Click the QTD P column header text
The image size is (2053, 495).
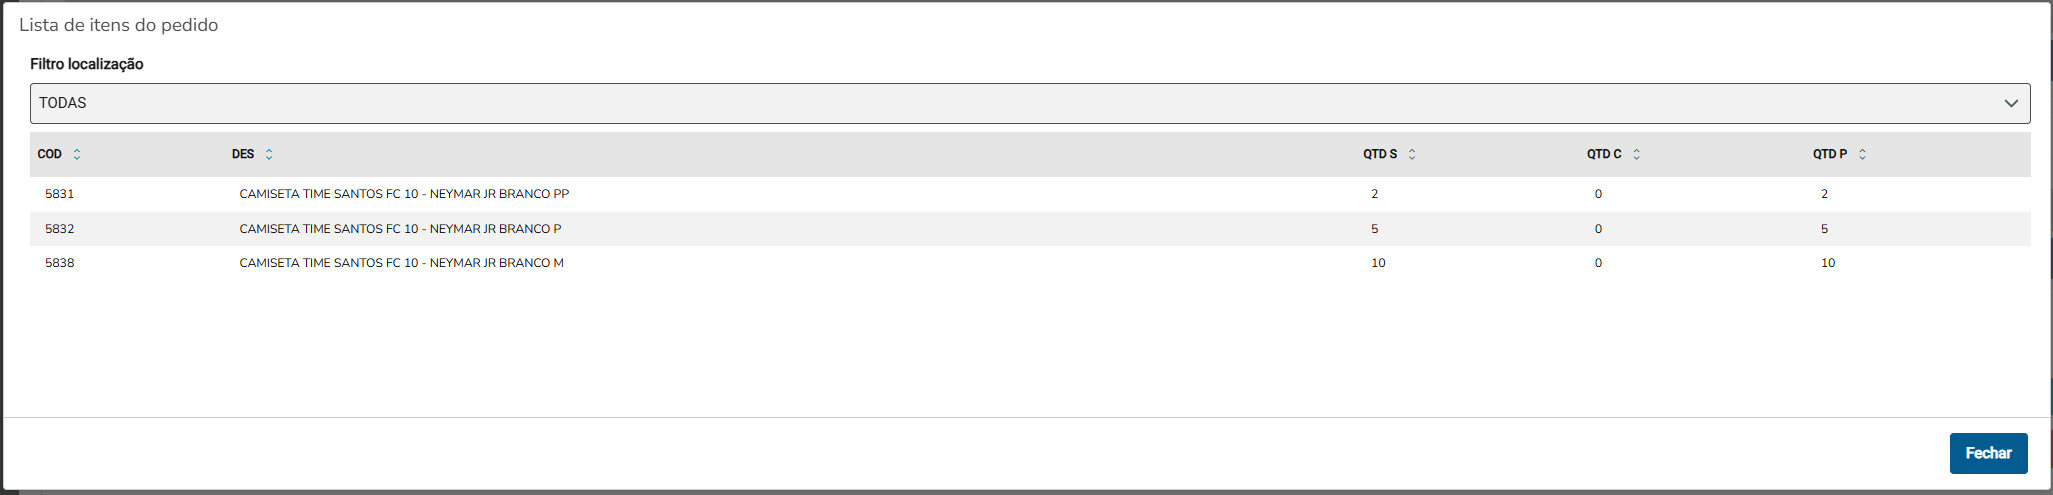click(x=1830, y=154)
